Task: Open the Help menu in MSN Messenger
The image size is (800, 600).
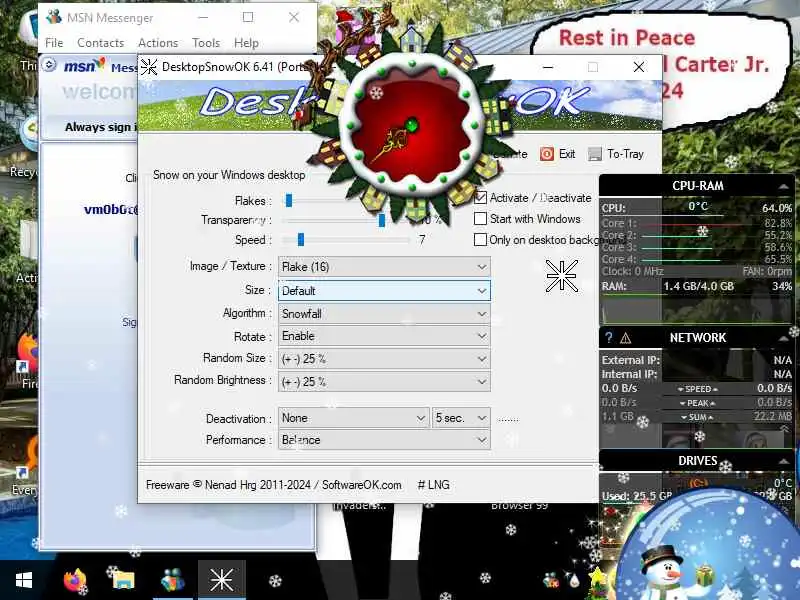Action: [x=246, y=43]
